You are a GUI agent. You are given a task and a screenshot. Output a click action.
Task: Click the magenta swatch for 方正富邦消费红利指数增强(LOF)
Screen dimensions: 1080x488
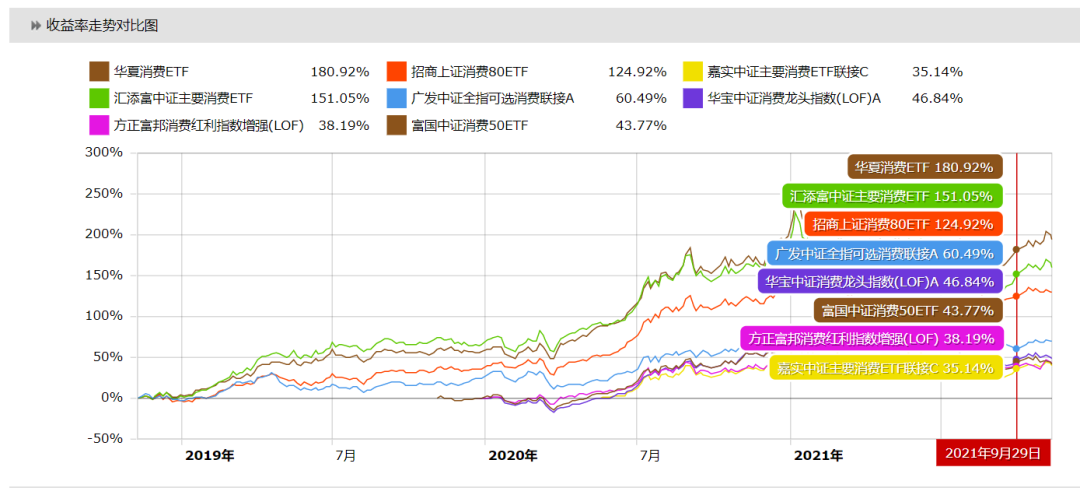coord(99,125)
